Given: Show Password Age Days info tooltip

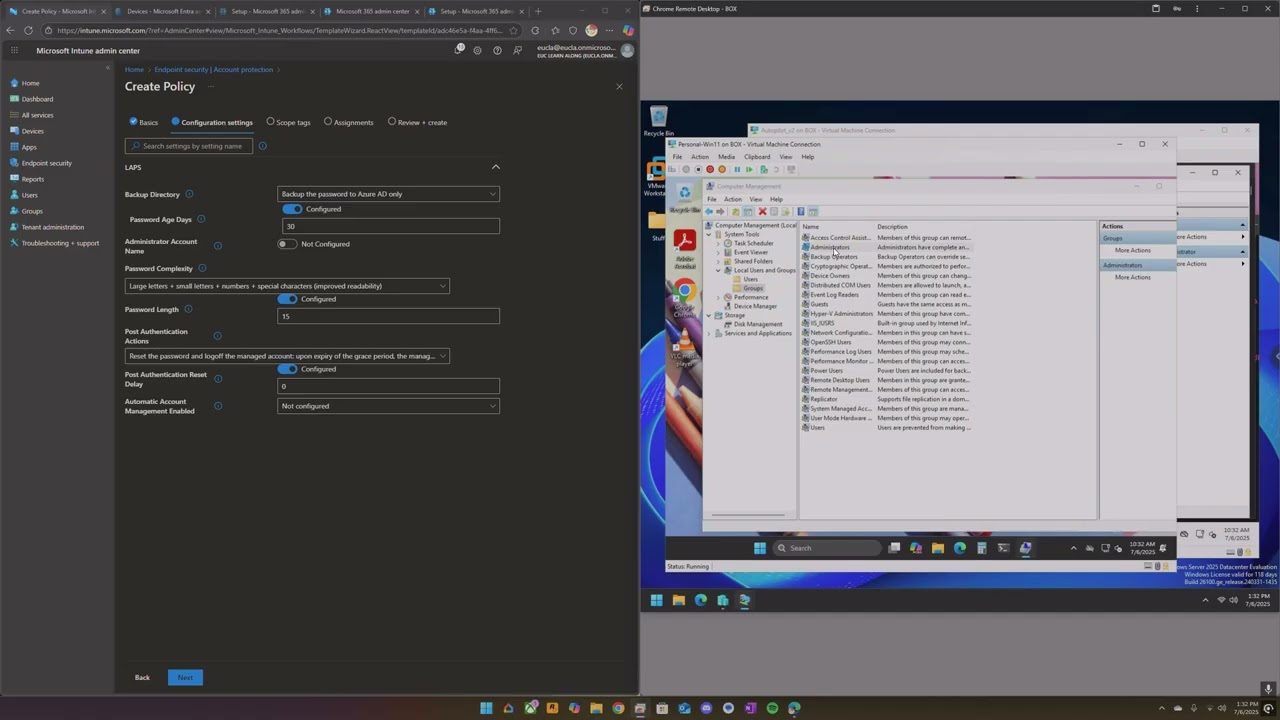Looking at the screenshot, I should point(201,219).
